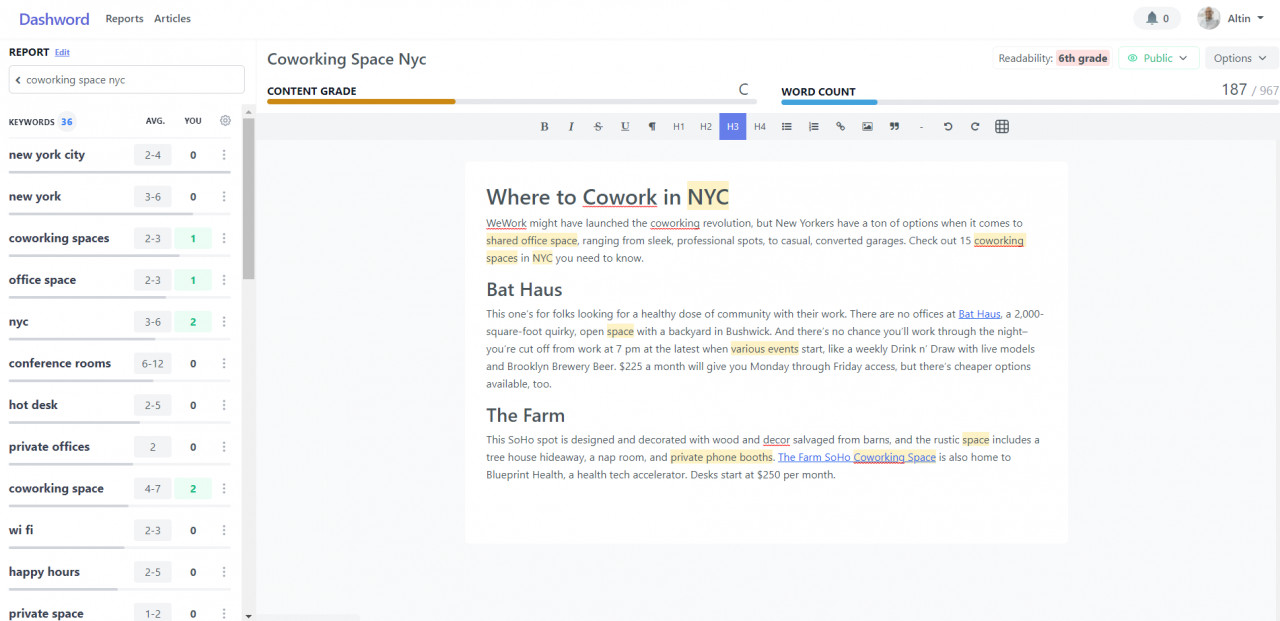
Task: Click 'The Farm' heading in the editor
Action: click(525, 416)
